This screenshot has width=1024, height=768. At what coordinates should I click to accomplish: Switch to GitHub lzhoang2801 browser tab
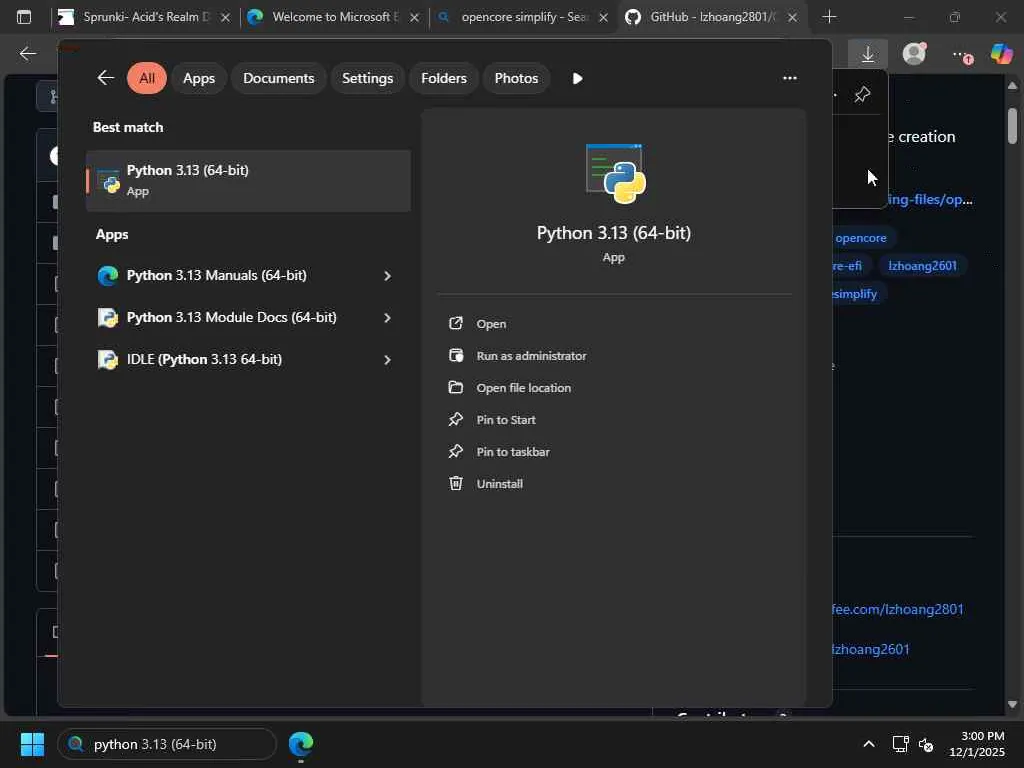click(x=712, y=17)
